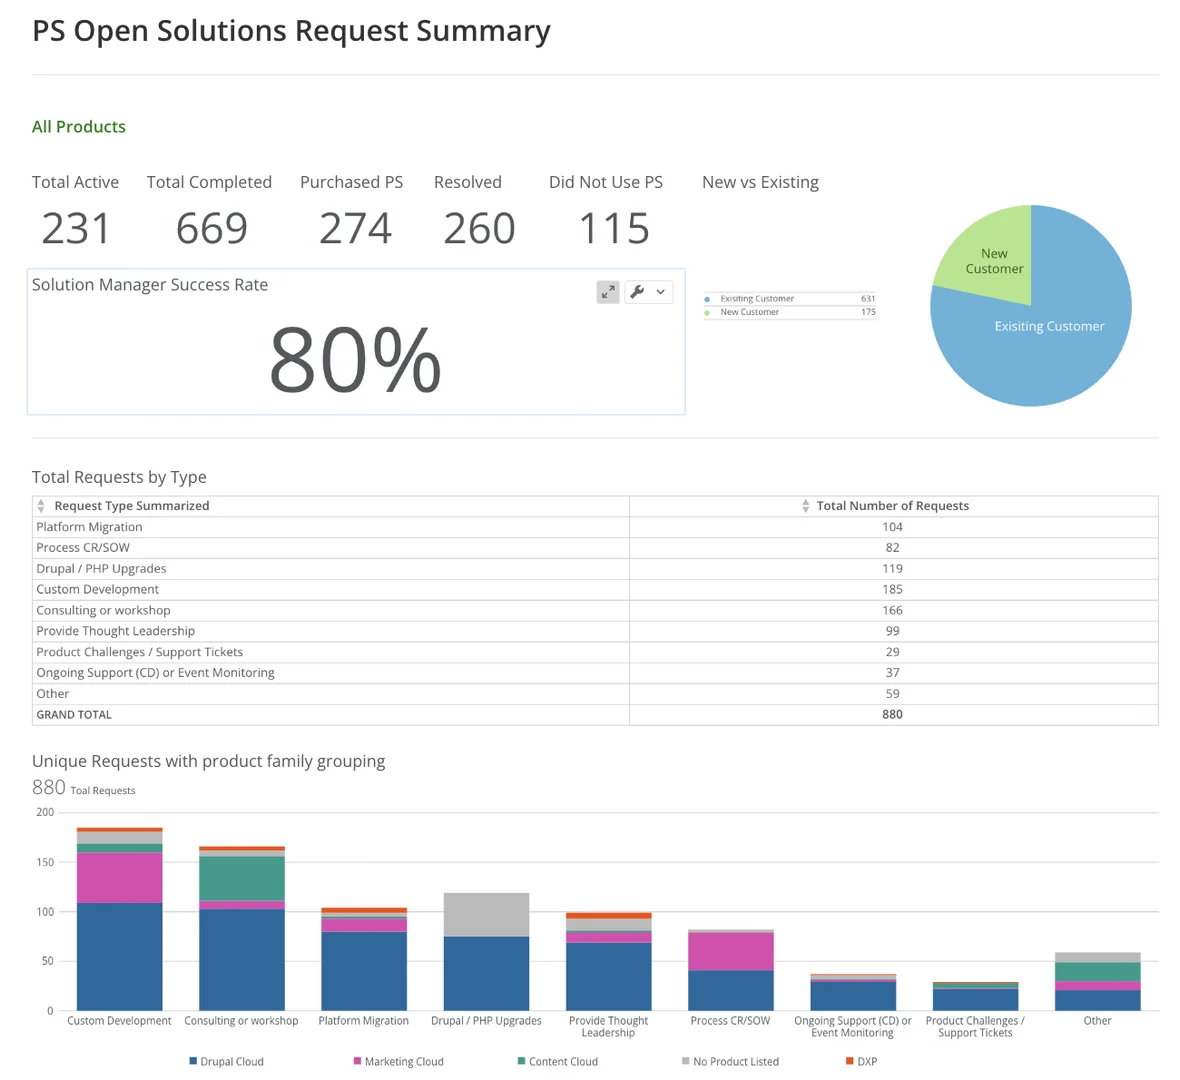The width and height of the screenshot is (1180, 1080).
Task: Toggle Drupal Cloud in the chart legend
Action: [193, 1061]
